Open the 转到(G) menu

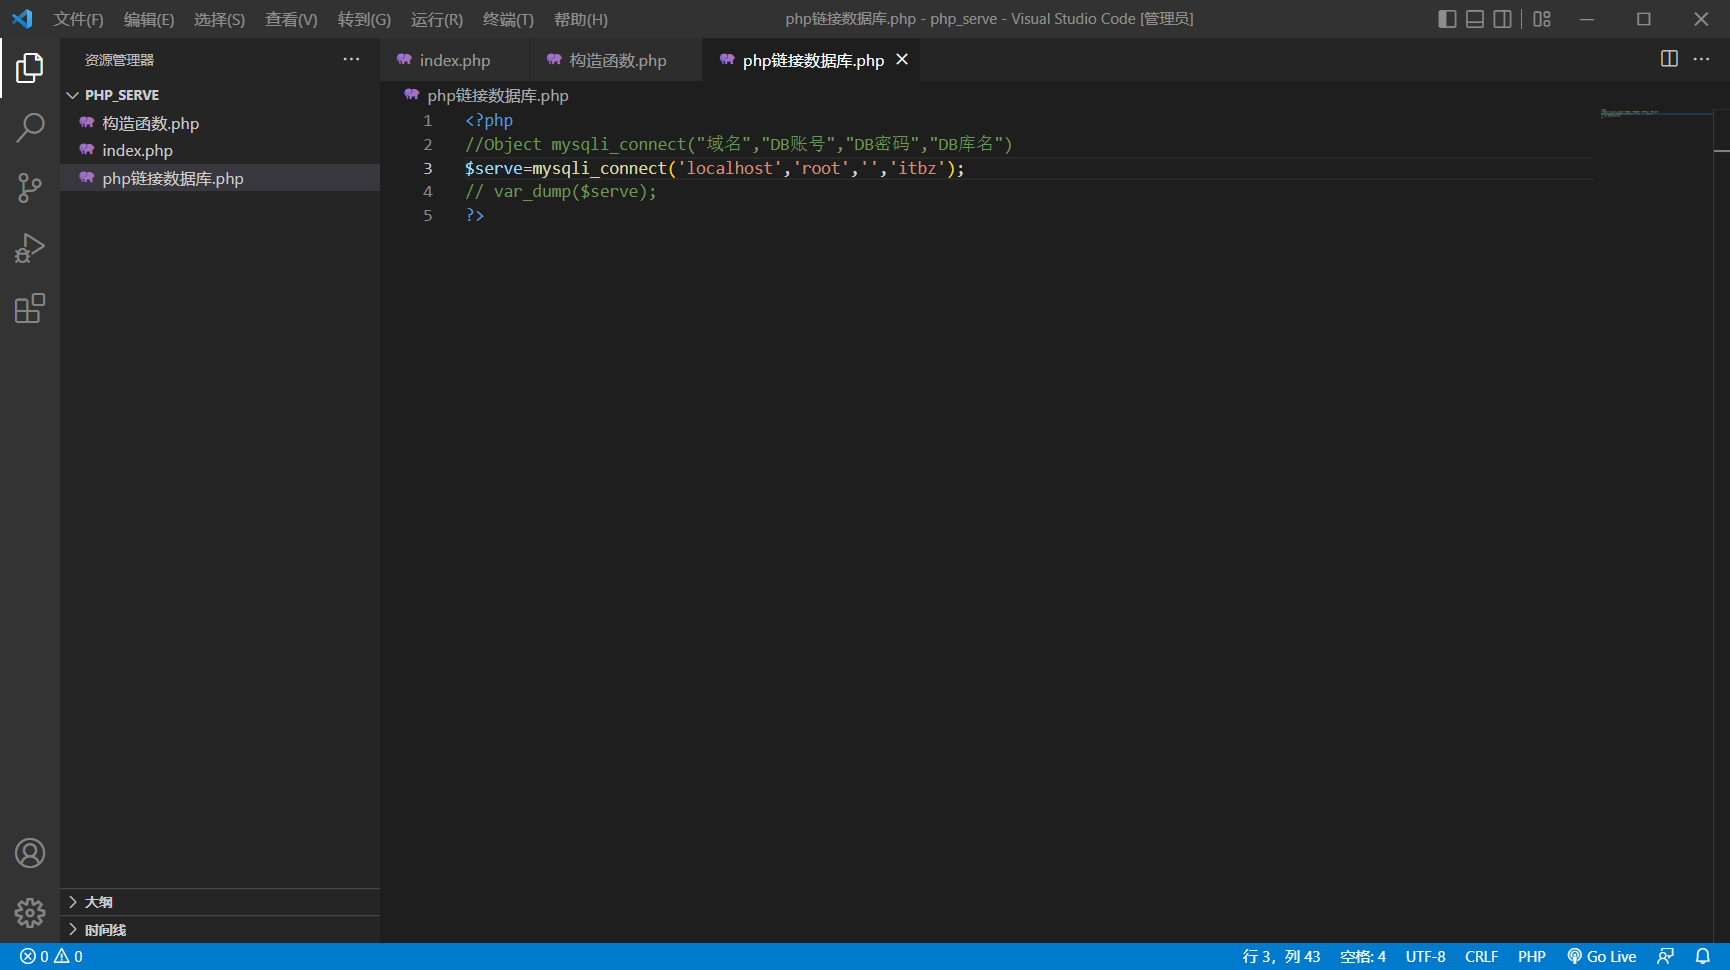[x=364, y=19]
